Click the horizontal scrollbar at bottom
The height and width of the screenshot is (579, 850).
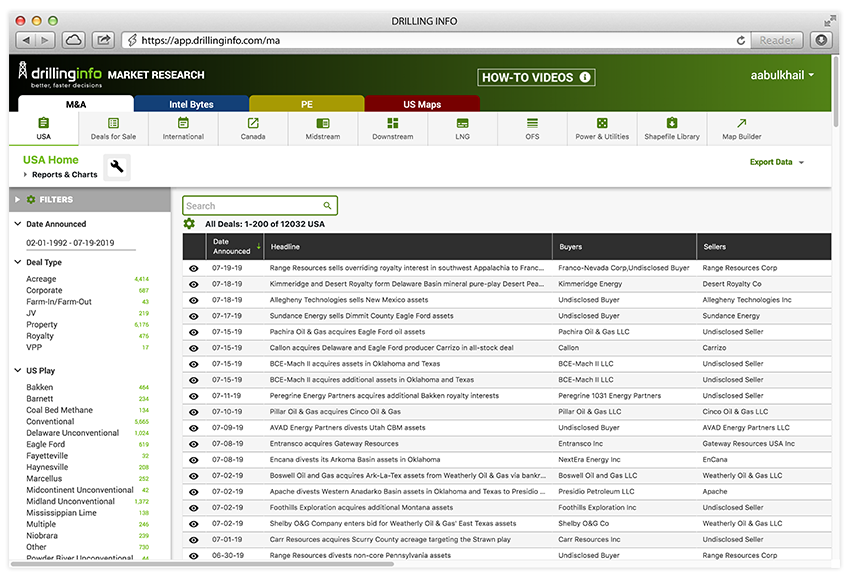click(x=202, y=564)
